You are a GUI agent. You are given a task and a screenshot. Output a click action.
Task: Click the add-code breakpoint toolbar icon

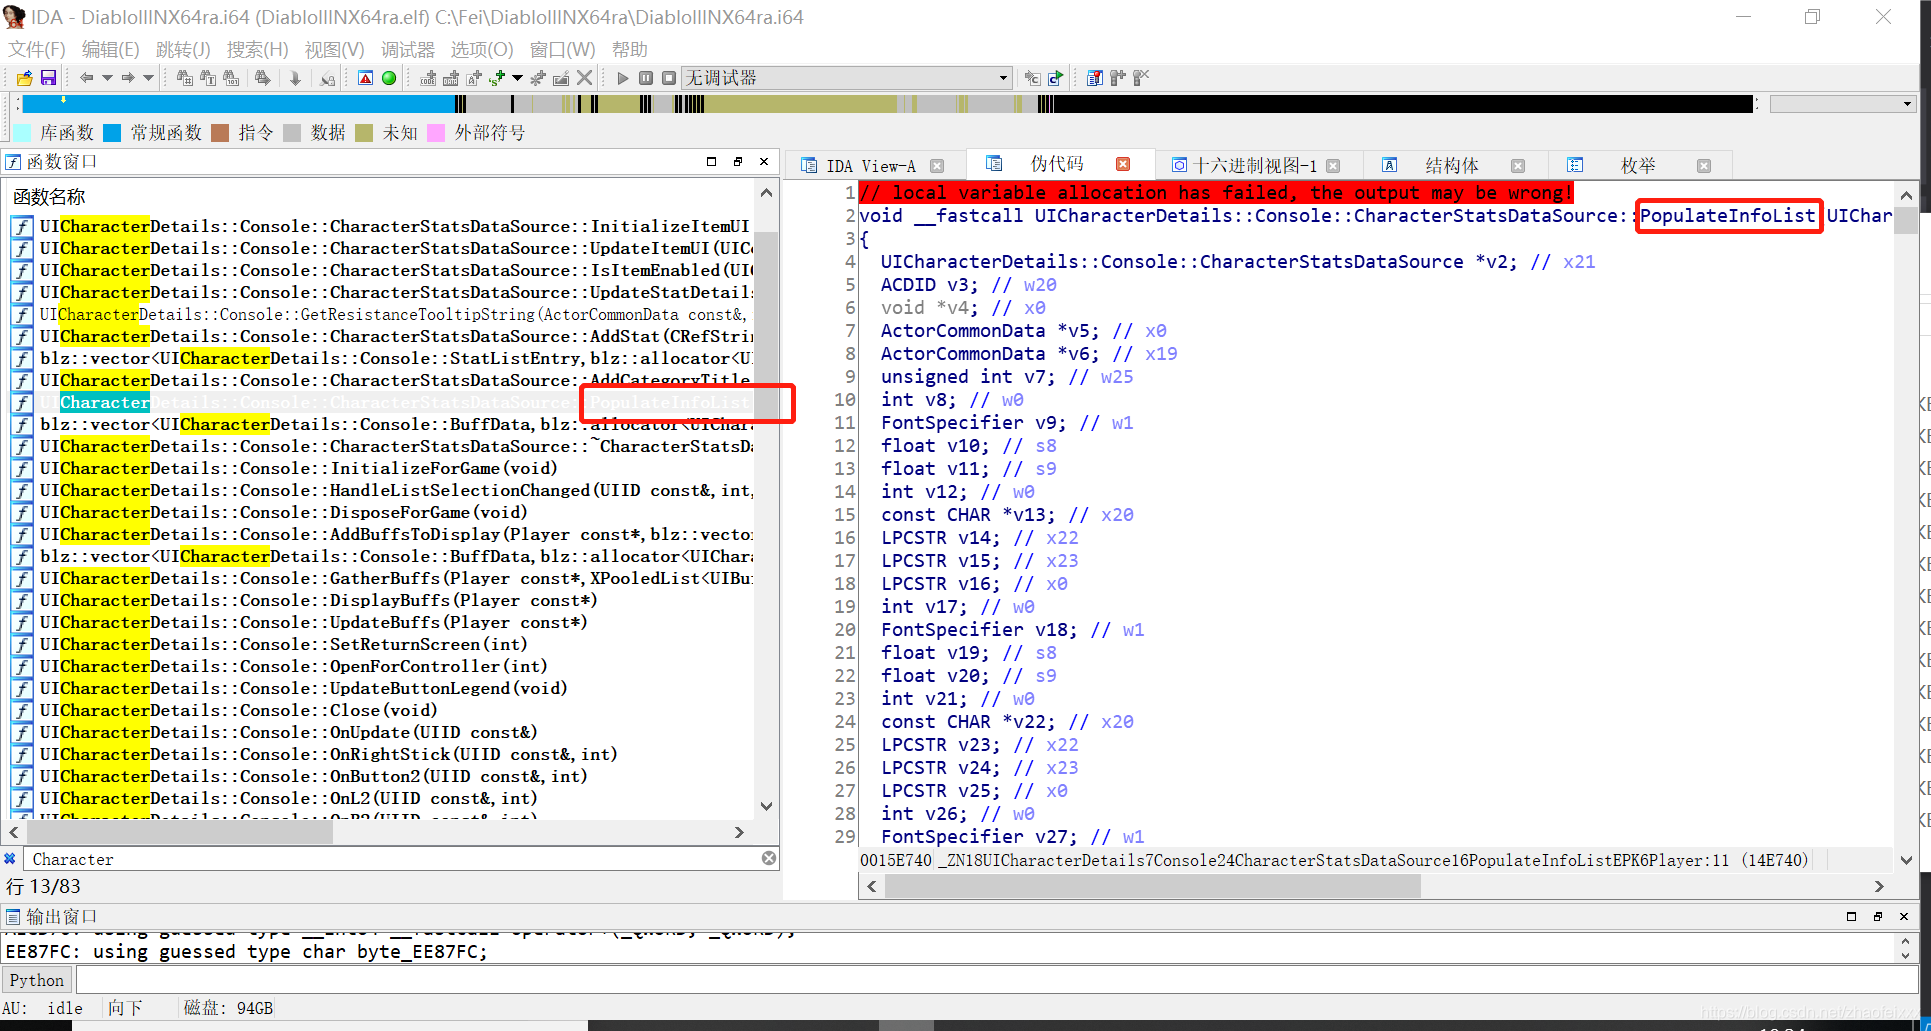click(x=428, y=78)
